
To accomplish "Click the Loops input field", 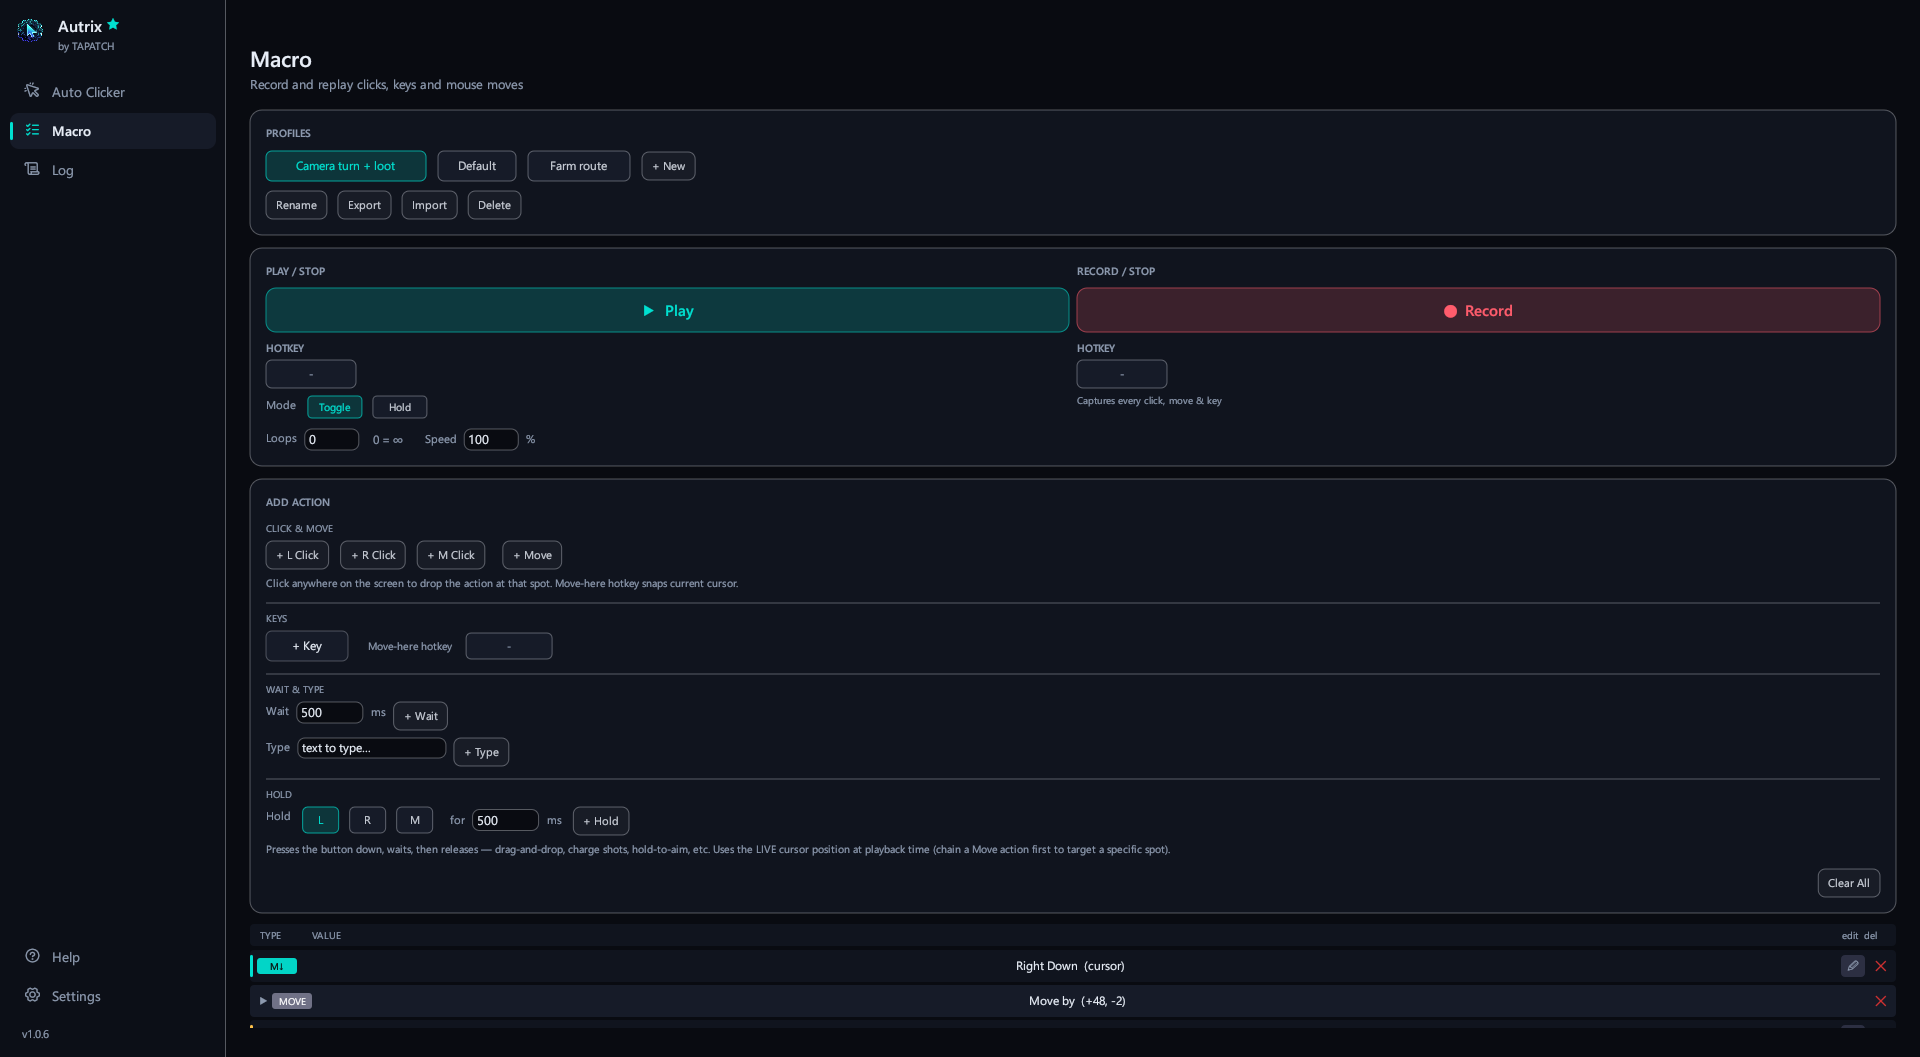I will pyautogui.click(x=331, y=439).
